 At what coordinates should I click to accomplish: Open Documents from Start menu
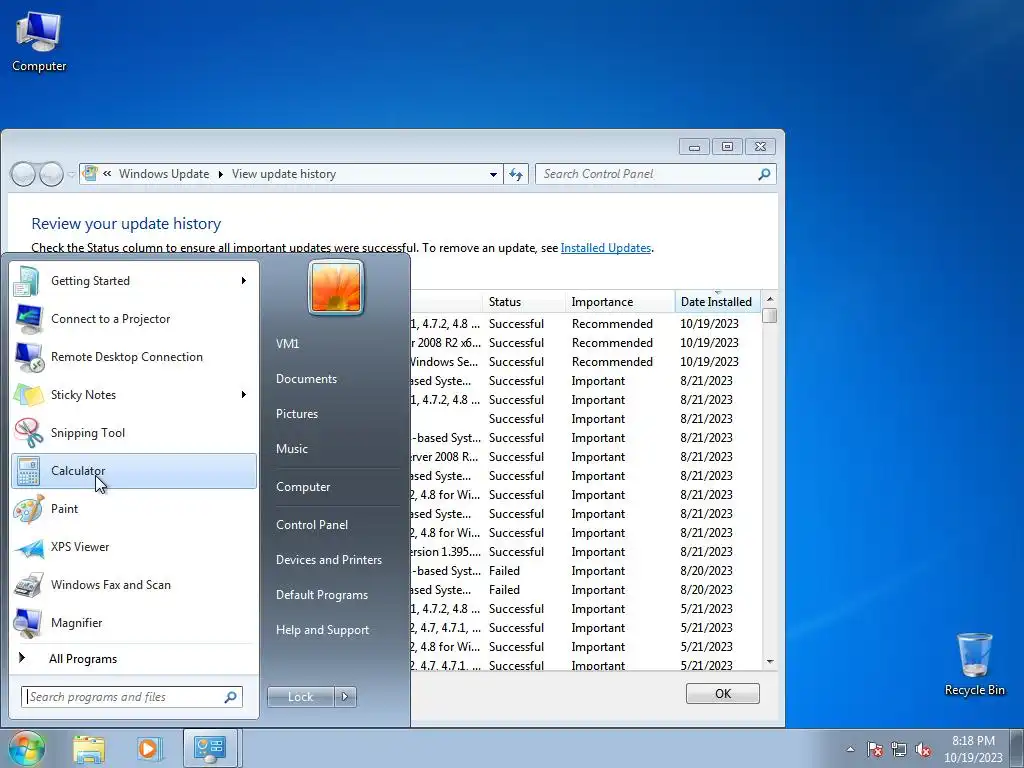coord(306,379)
